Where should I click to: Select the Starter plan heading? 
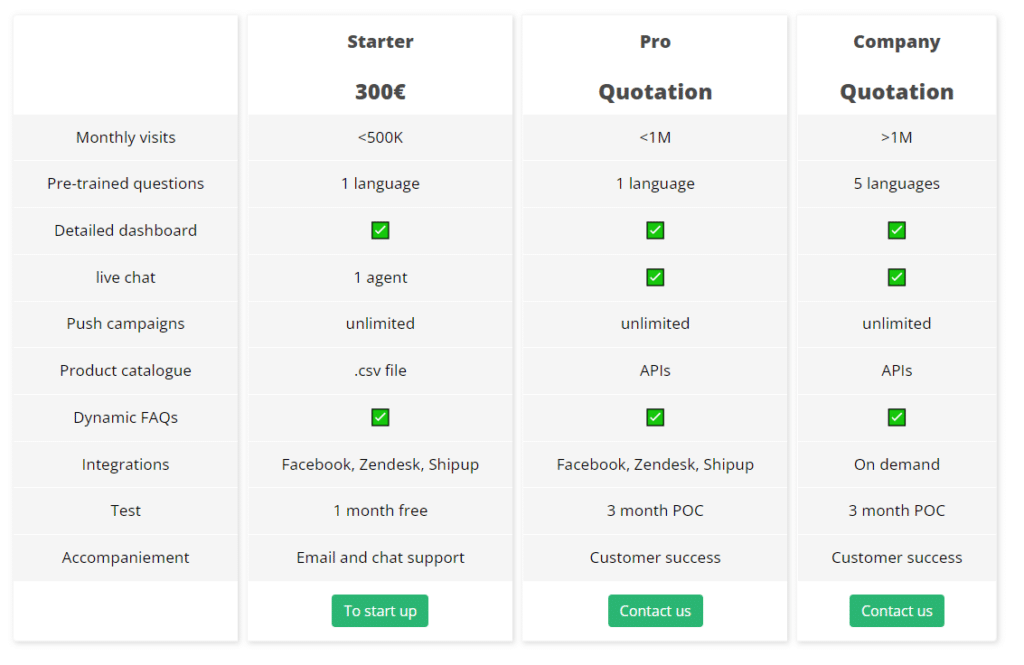coord(380,42)
